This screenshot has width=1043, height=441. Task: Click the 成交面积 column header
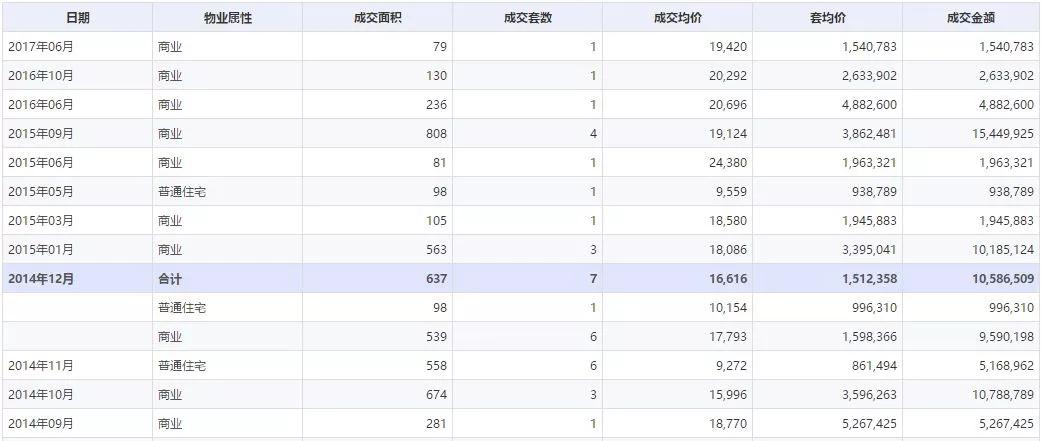click(x=378, y=18)
